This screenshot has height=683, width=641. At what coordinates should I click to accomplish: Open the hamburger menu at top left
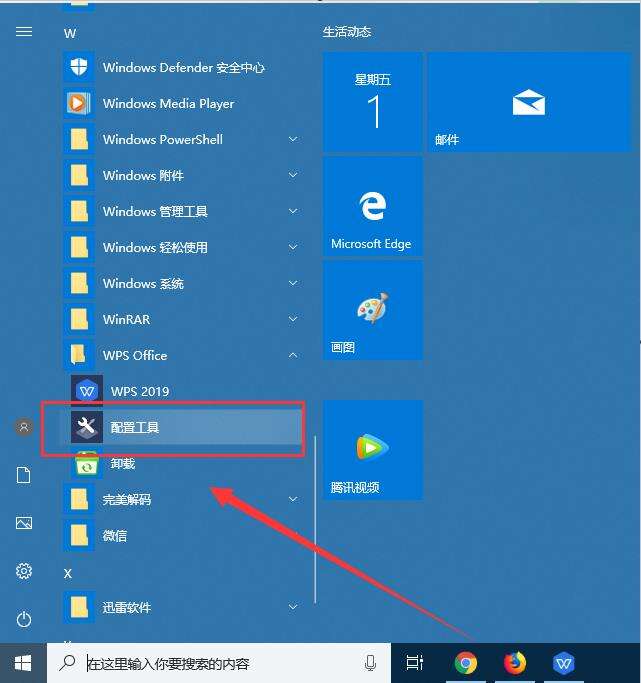coord(24,32)
